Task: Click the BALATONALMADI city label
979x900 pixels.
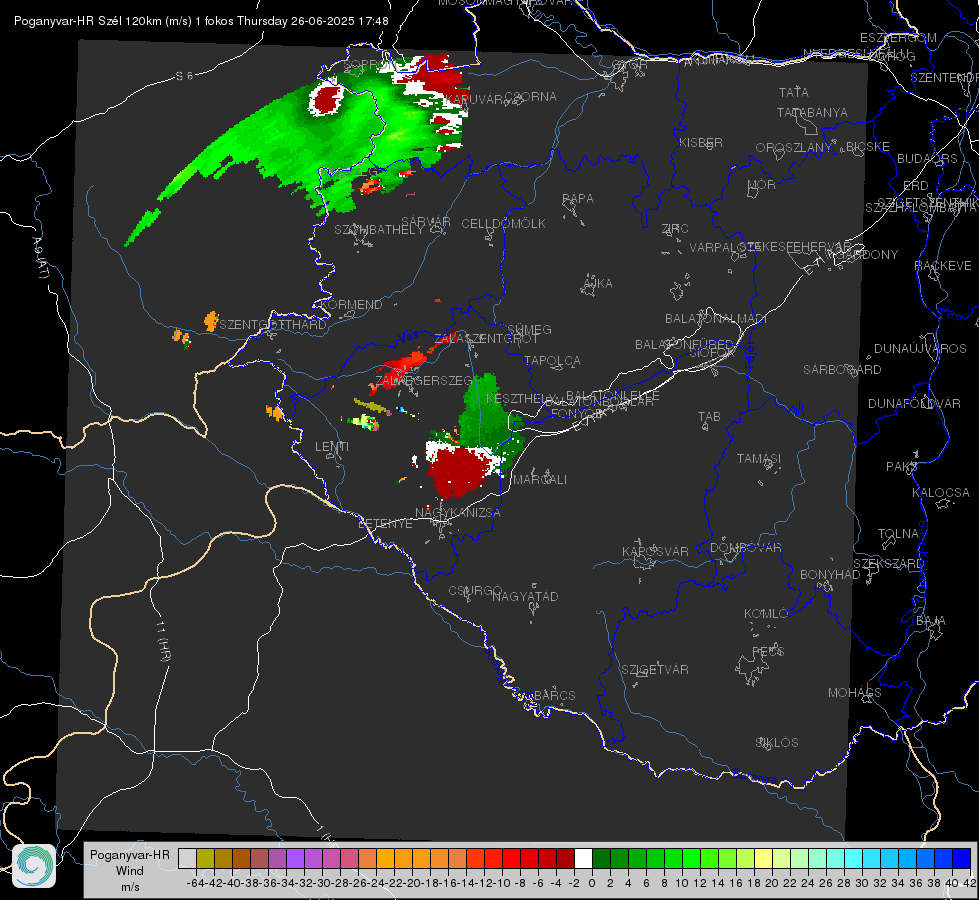Action: (716, 319)
